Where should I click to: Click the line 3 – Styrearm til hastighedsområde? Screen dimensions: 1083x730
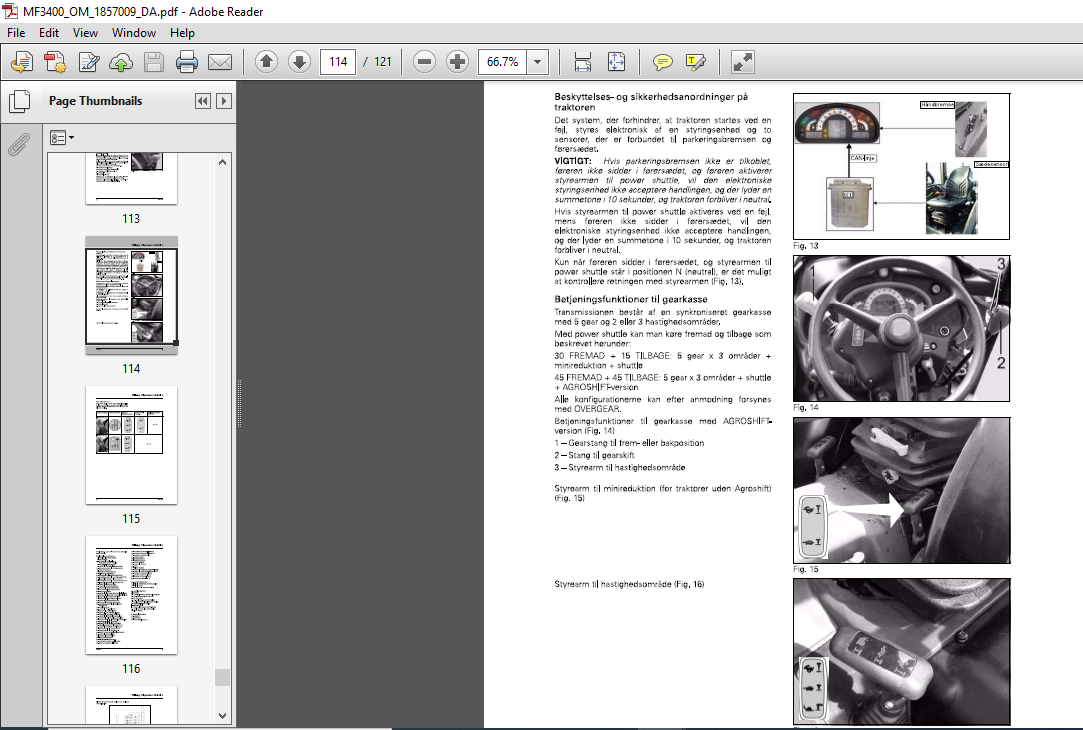coord(620,468)
